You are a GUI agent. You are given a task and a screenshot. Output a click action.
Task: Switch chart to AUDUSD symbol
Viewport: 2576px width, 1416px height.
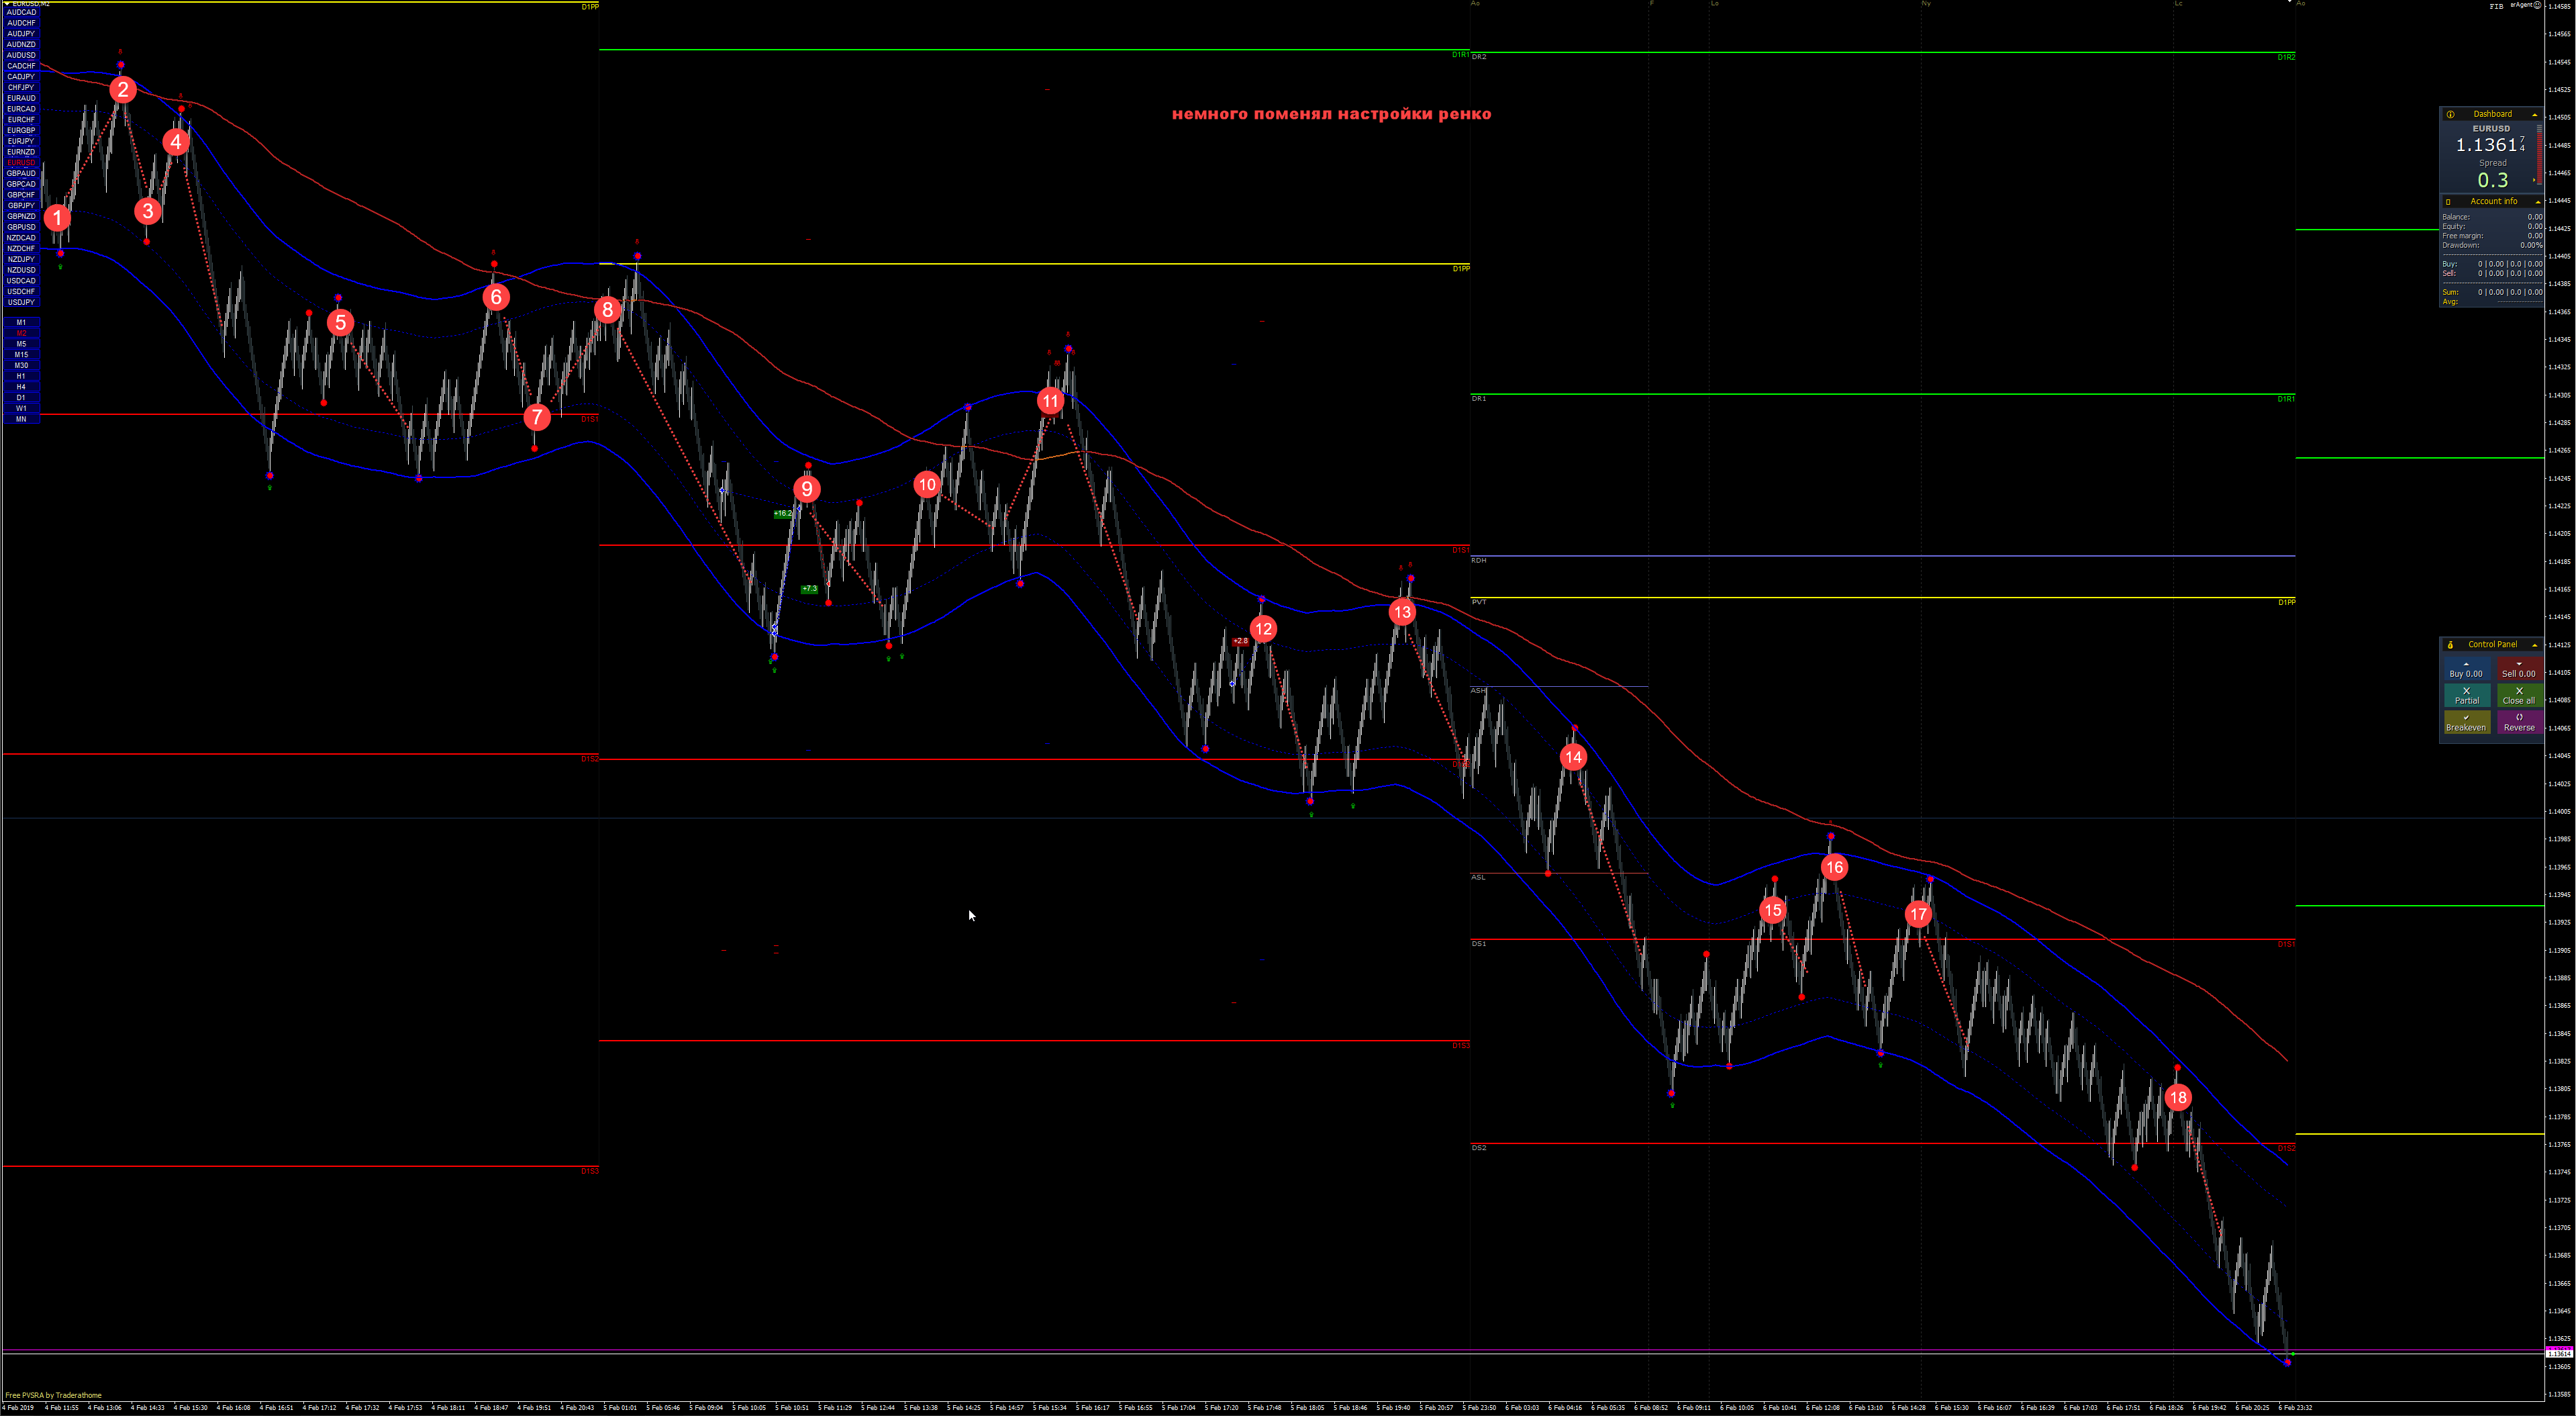pyautogui.click(x=21, y=55)
